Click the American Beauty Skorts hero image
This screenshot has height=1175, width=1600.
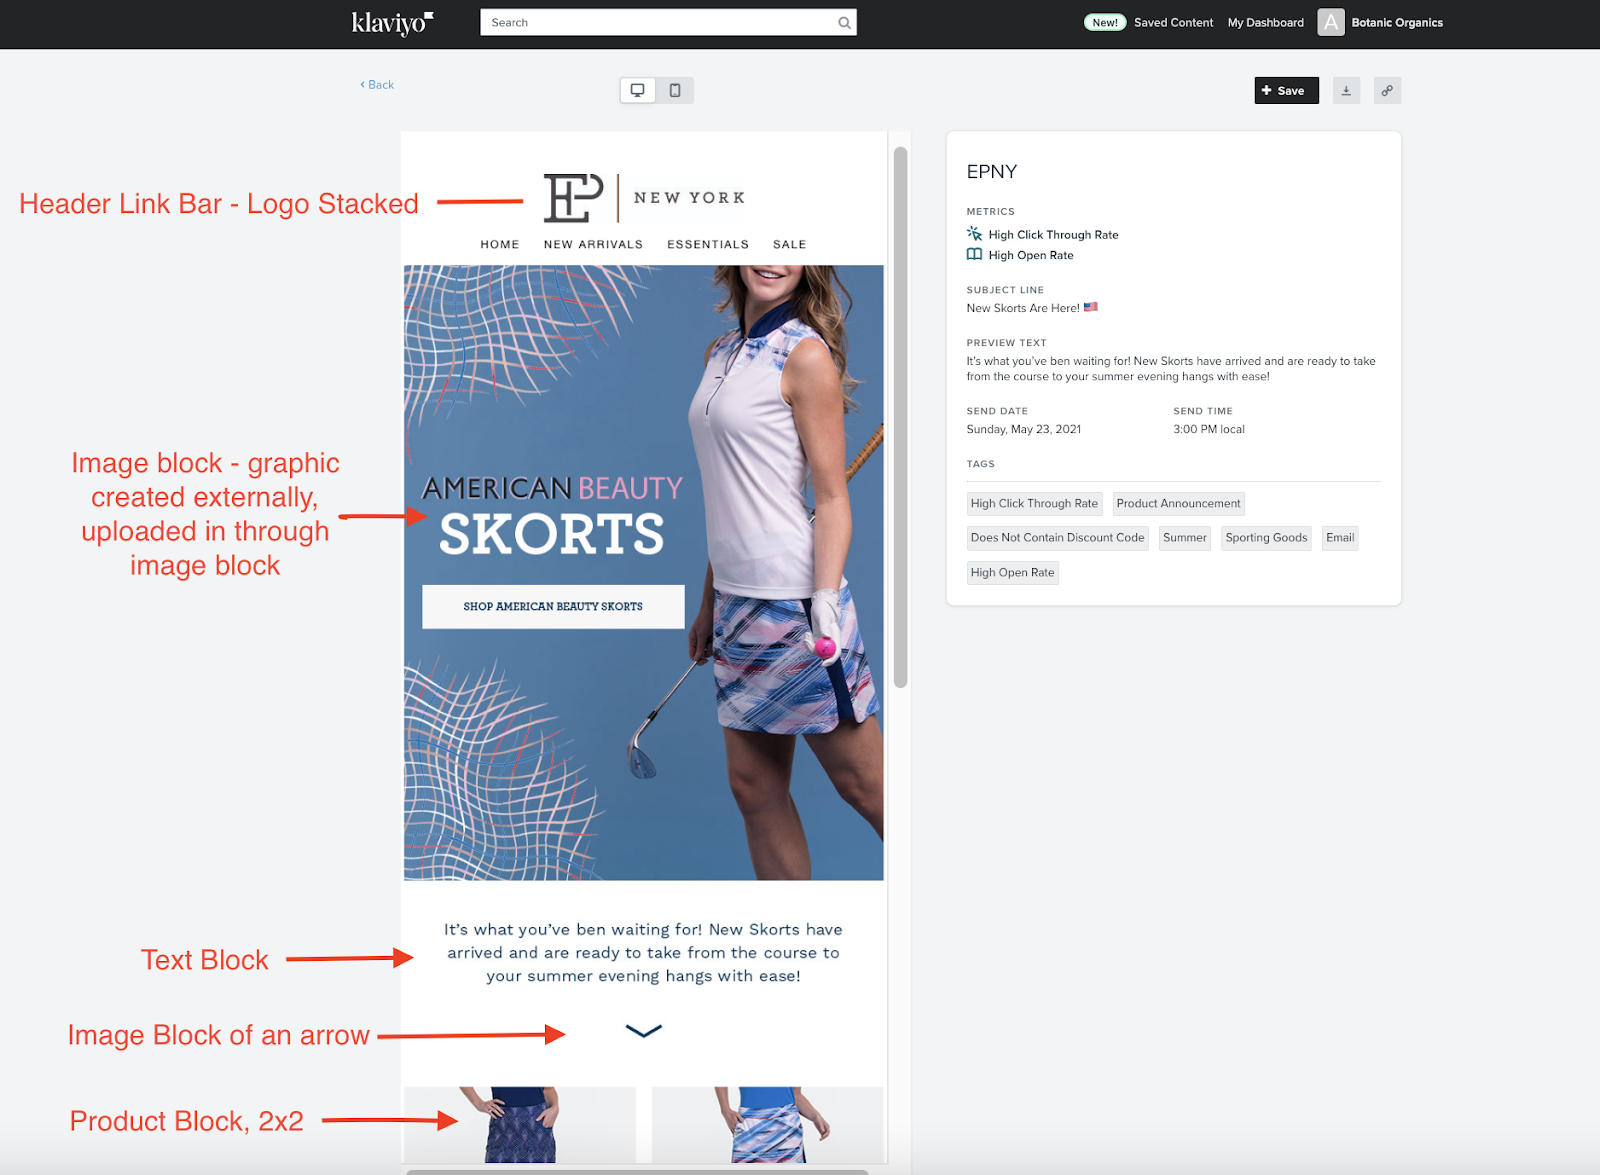tap(644, 572)
